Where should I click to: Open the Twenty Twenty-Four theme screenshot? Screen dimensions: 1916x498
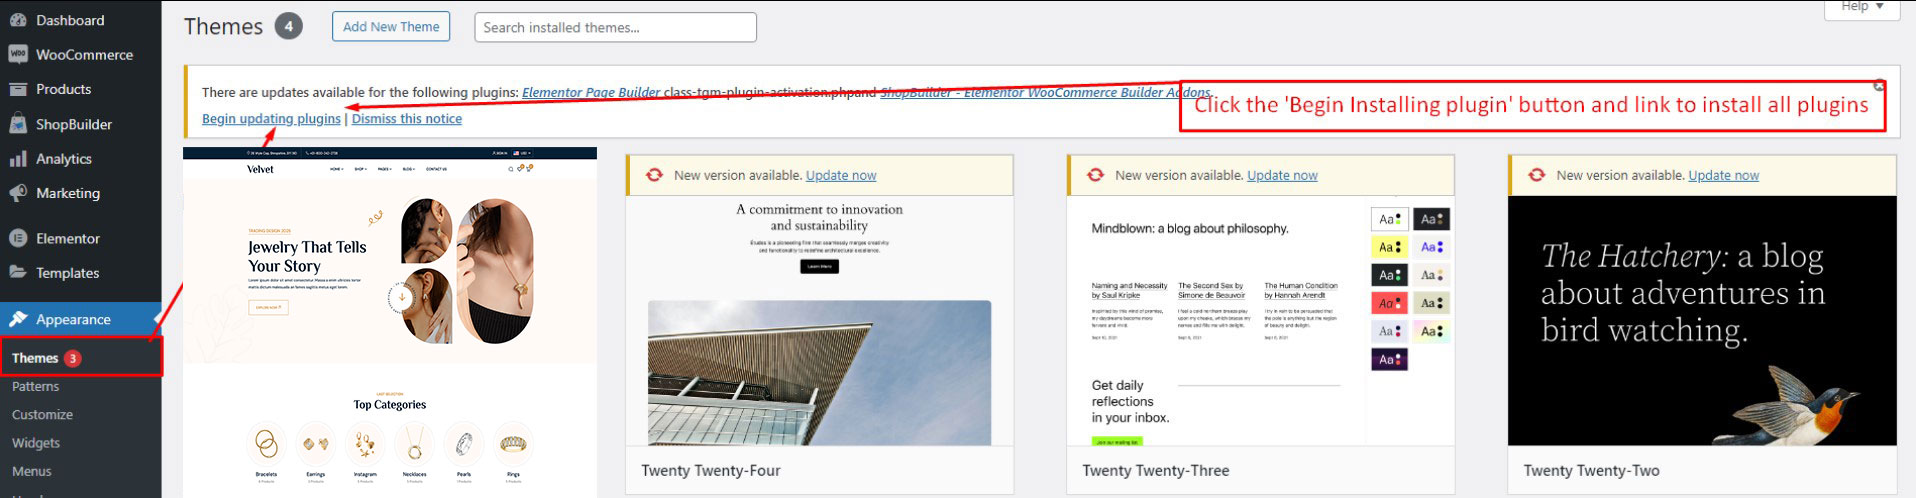(x=819, y=320)
